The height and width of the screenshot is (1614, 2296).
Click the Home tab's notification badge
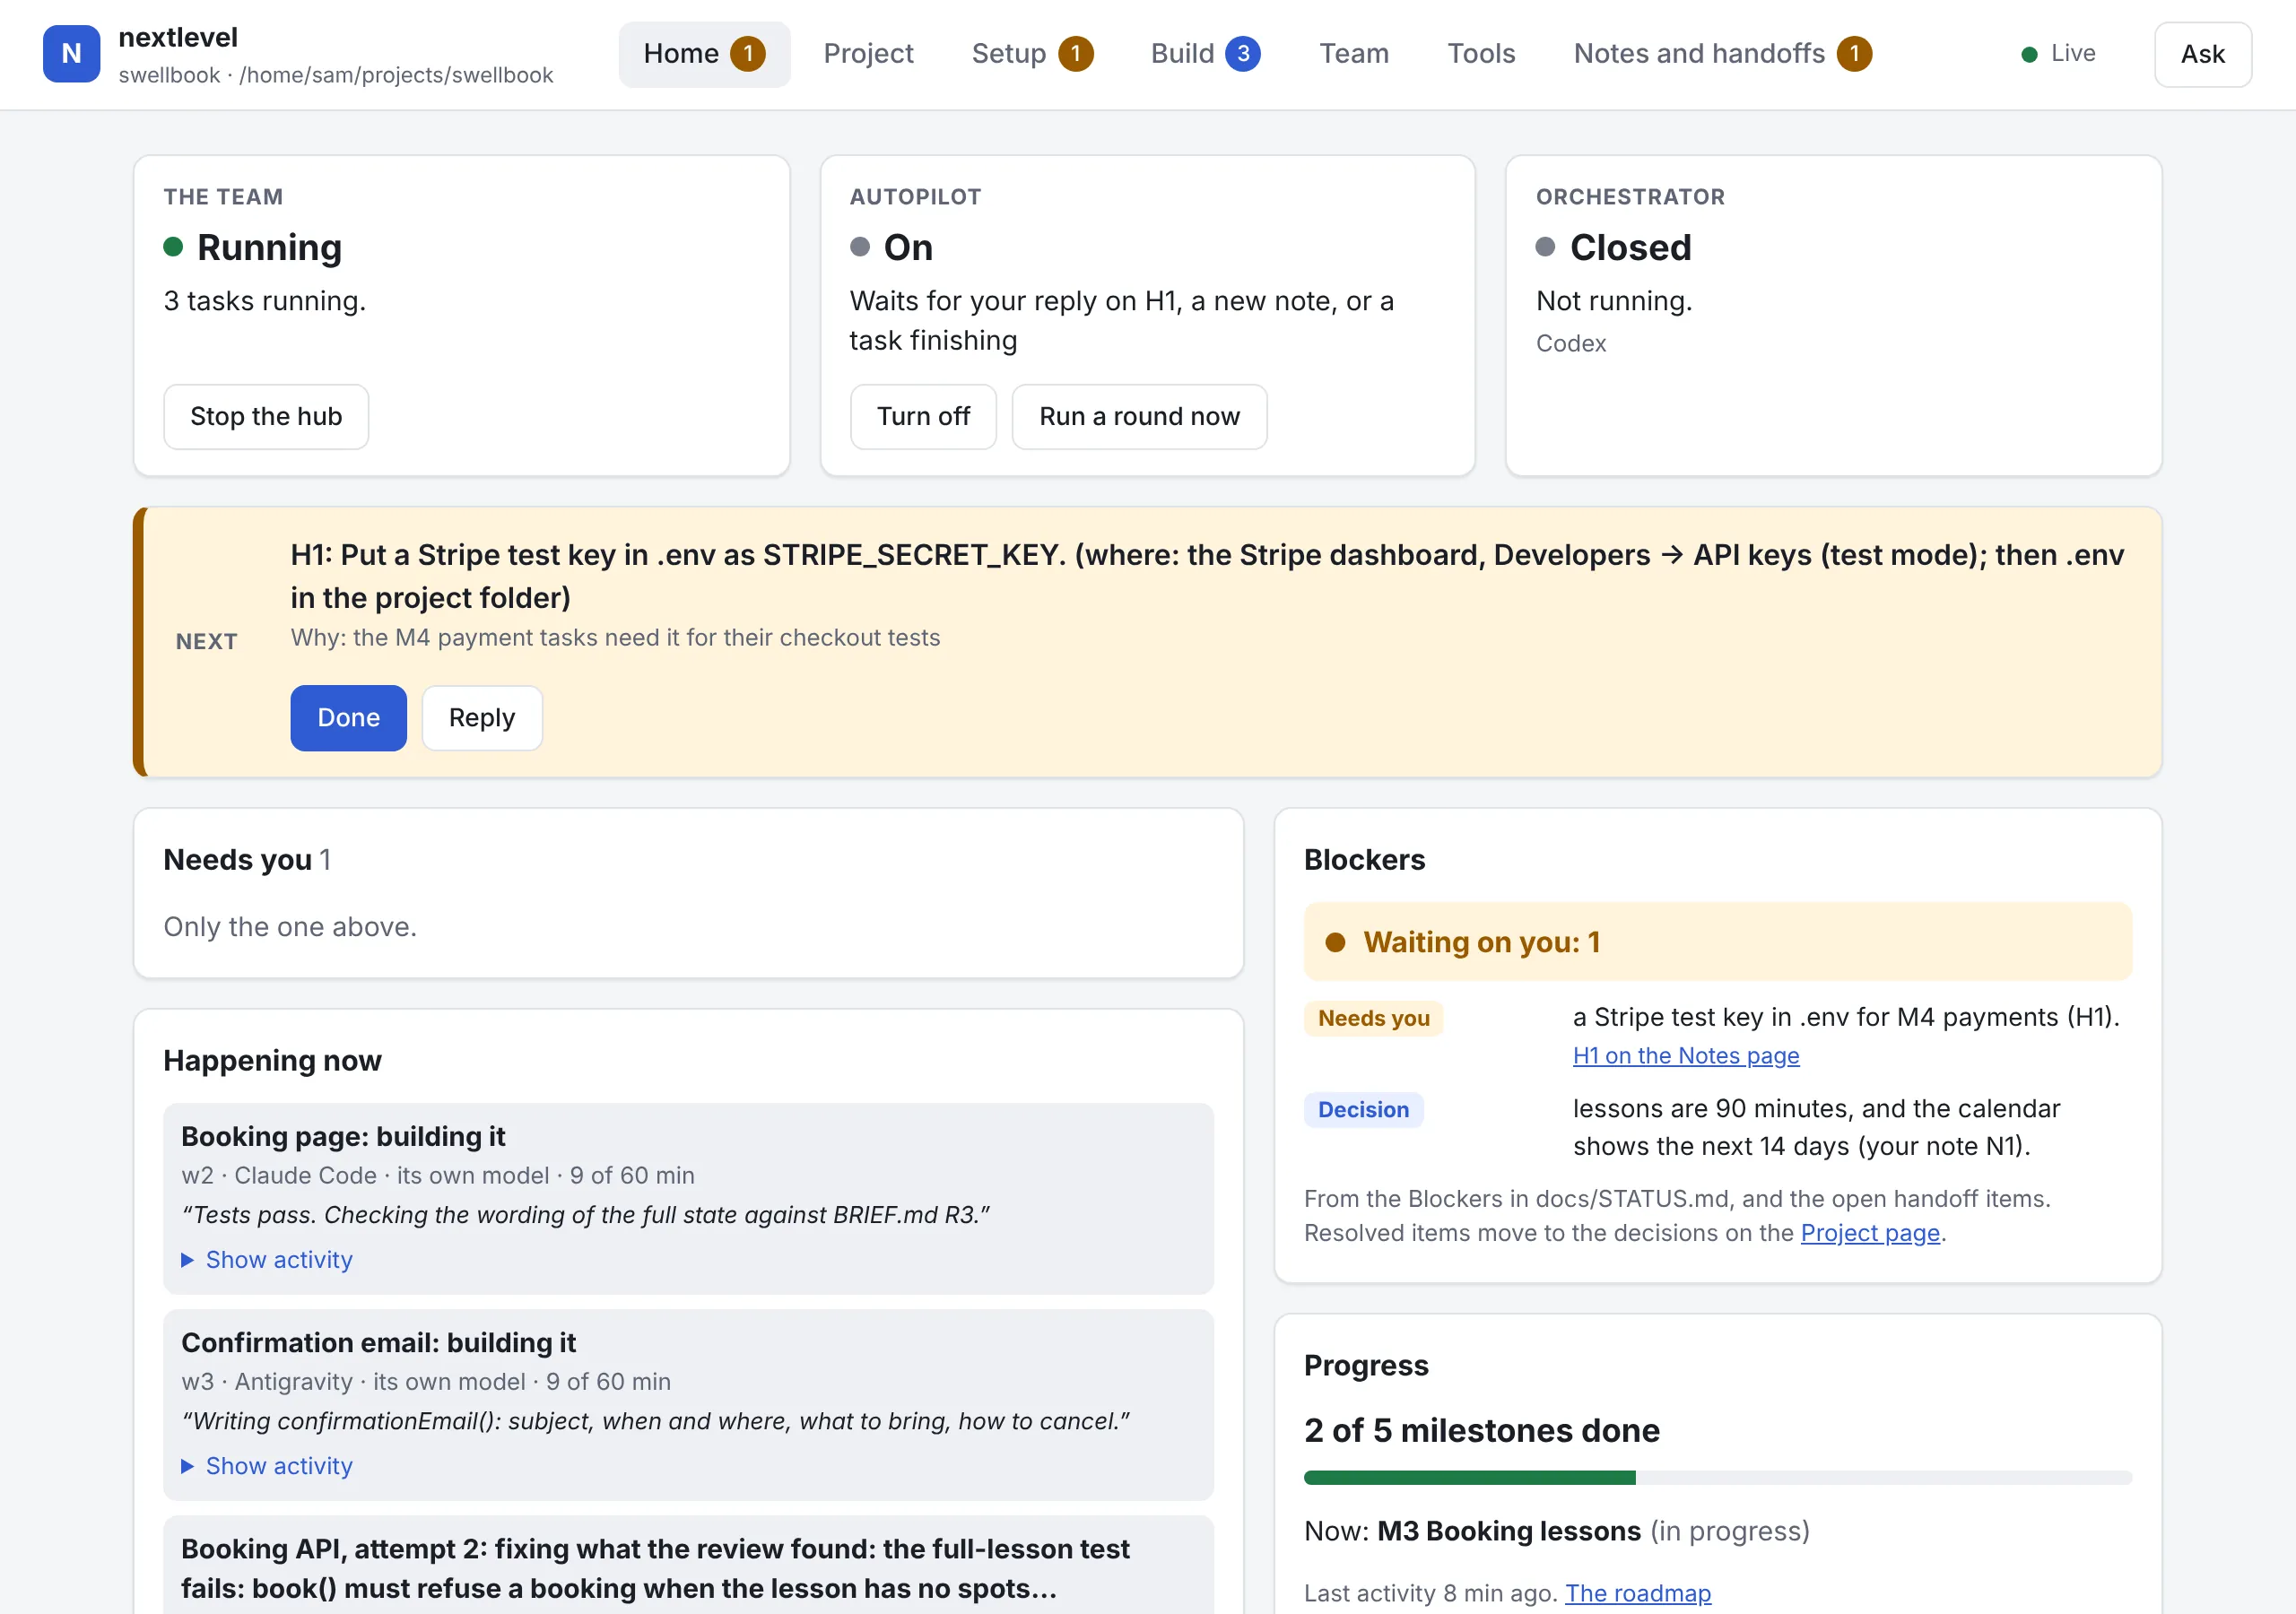748,54
